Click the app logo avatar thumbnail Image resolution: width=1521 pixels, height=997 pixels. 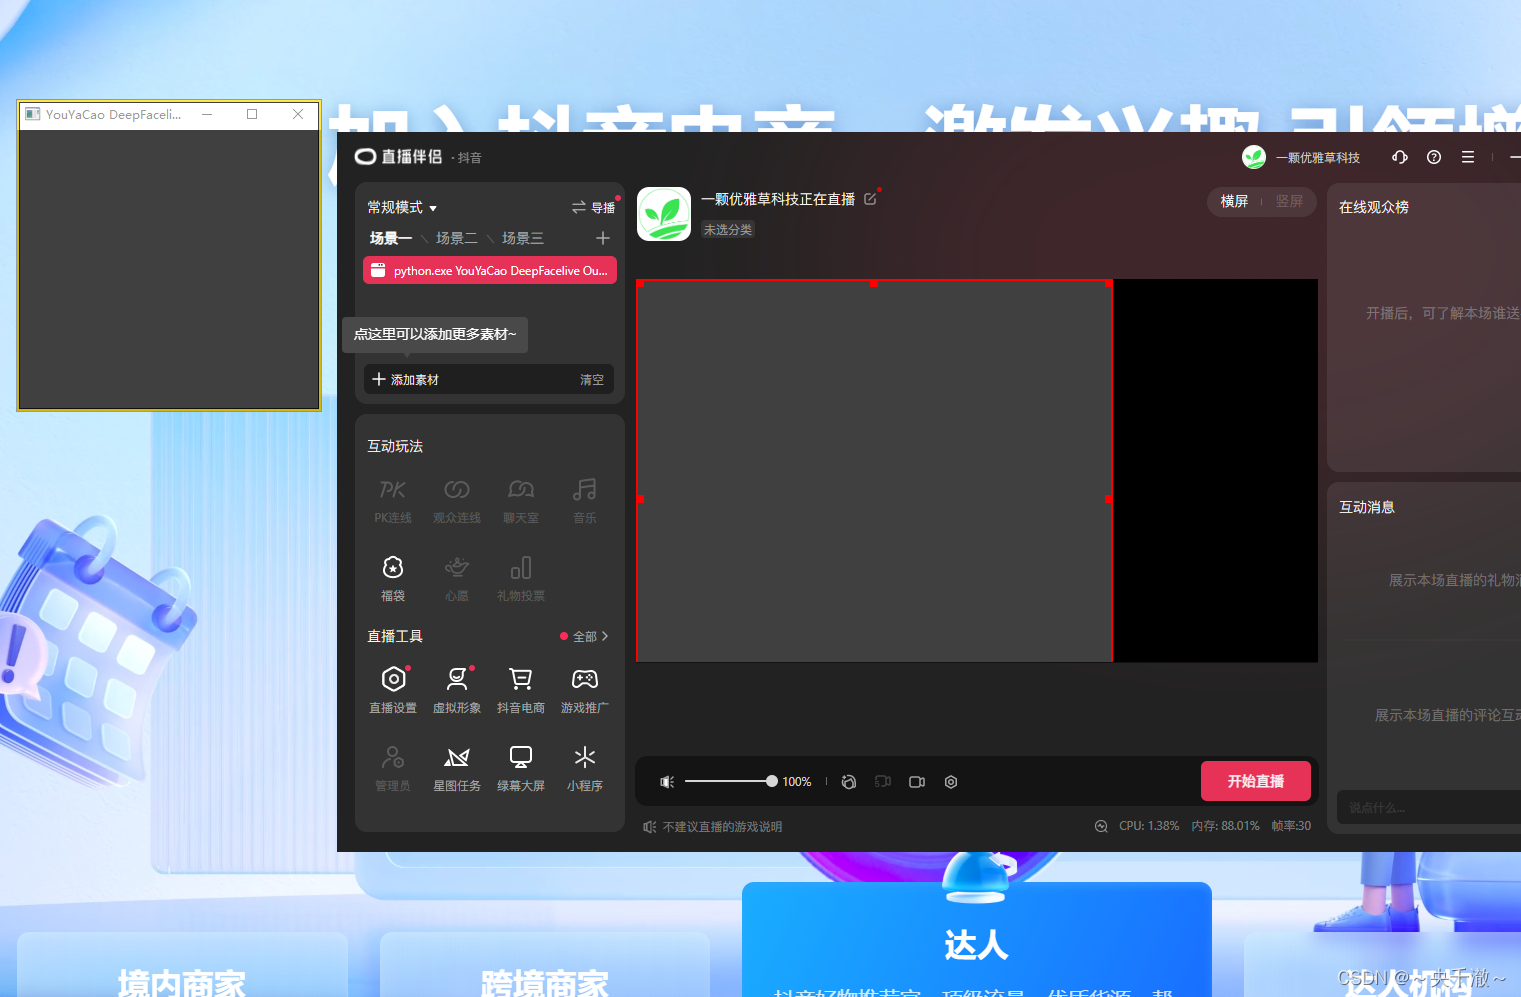664,214
